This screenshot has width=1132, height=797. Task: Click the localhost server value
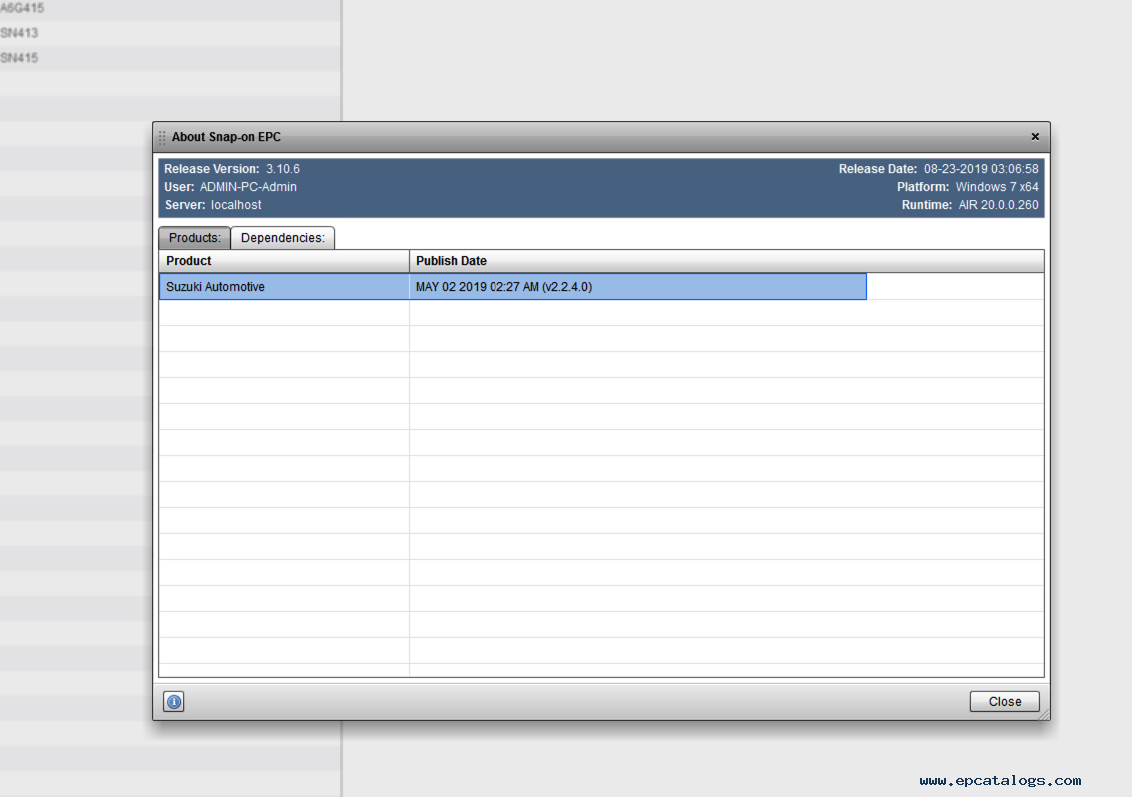(x=236, y=205)
